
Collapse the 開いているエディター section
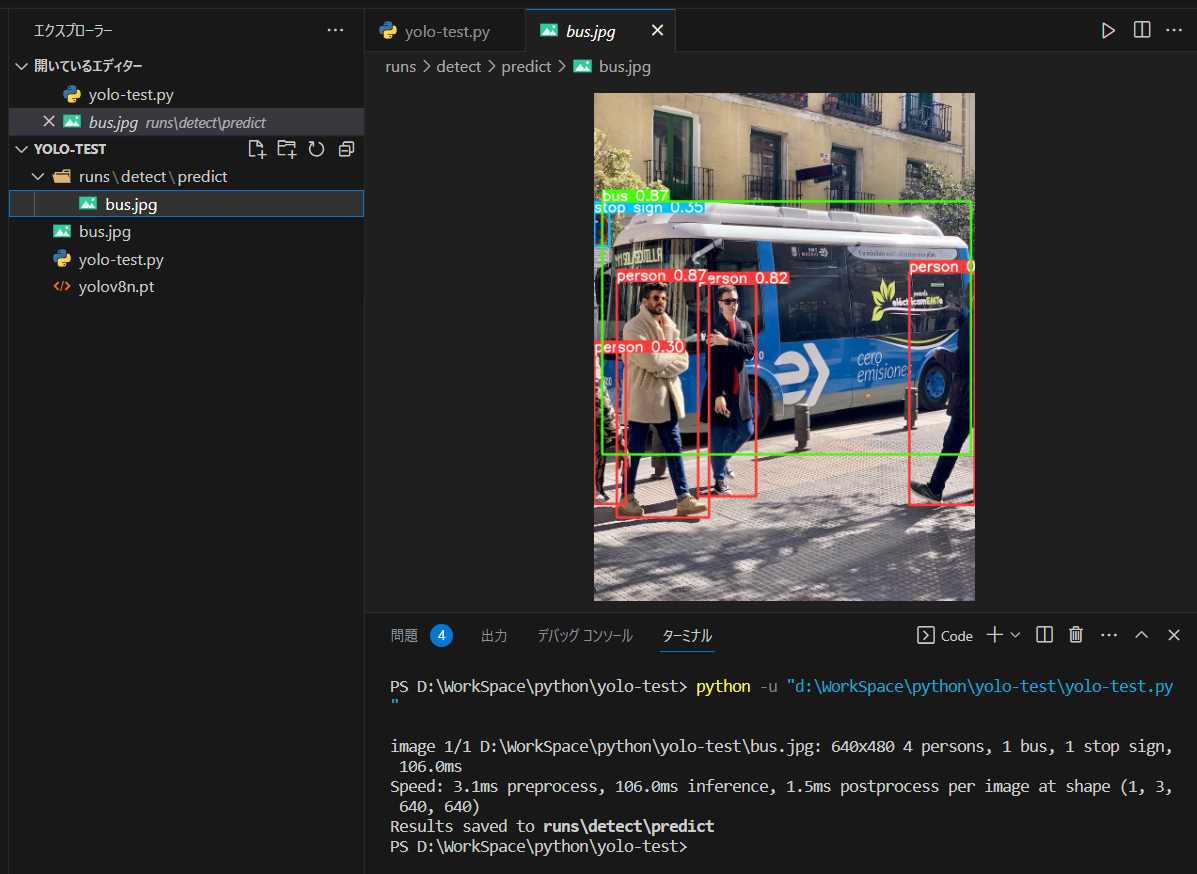coord(22,66)
